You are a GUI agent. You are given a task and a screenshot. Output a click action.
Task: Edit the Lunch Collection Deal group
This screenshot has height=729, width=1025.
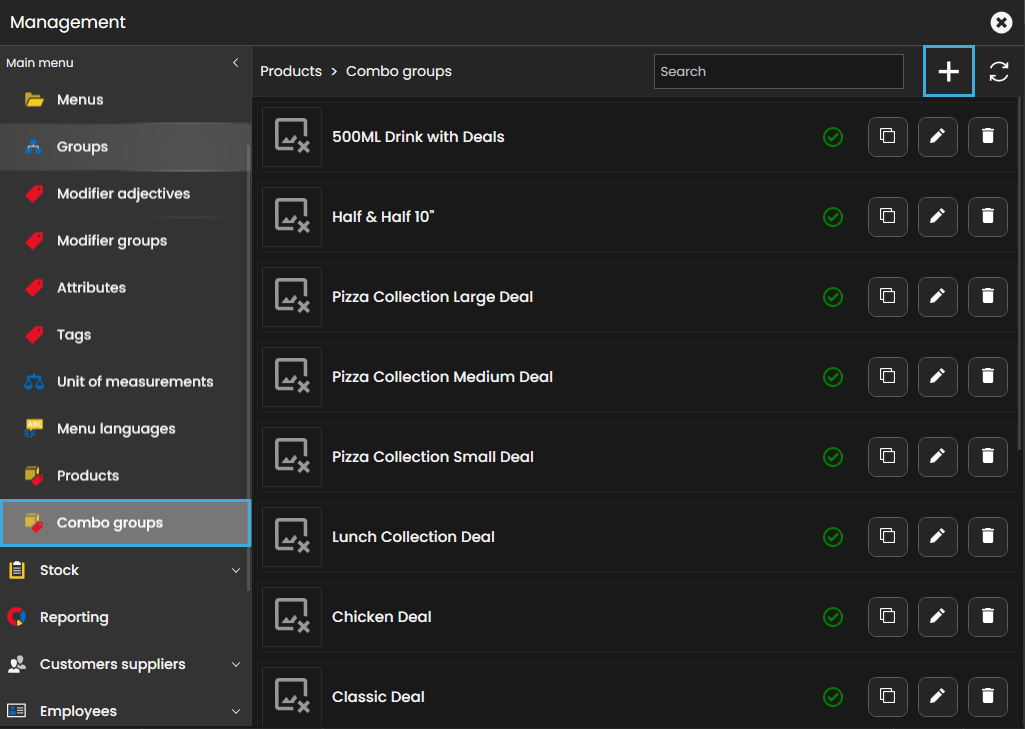click(x=937, y=537)
